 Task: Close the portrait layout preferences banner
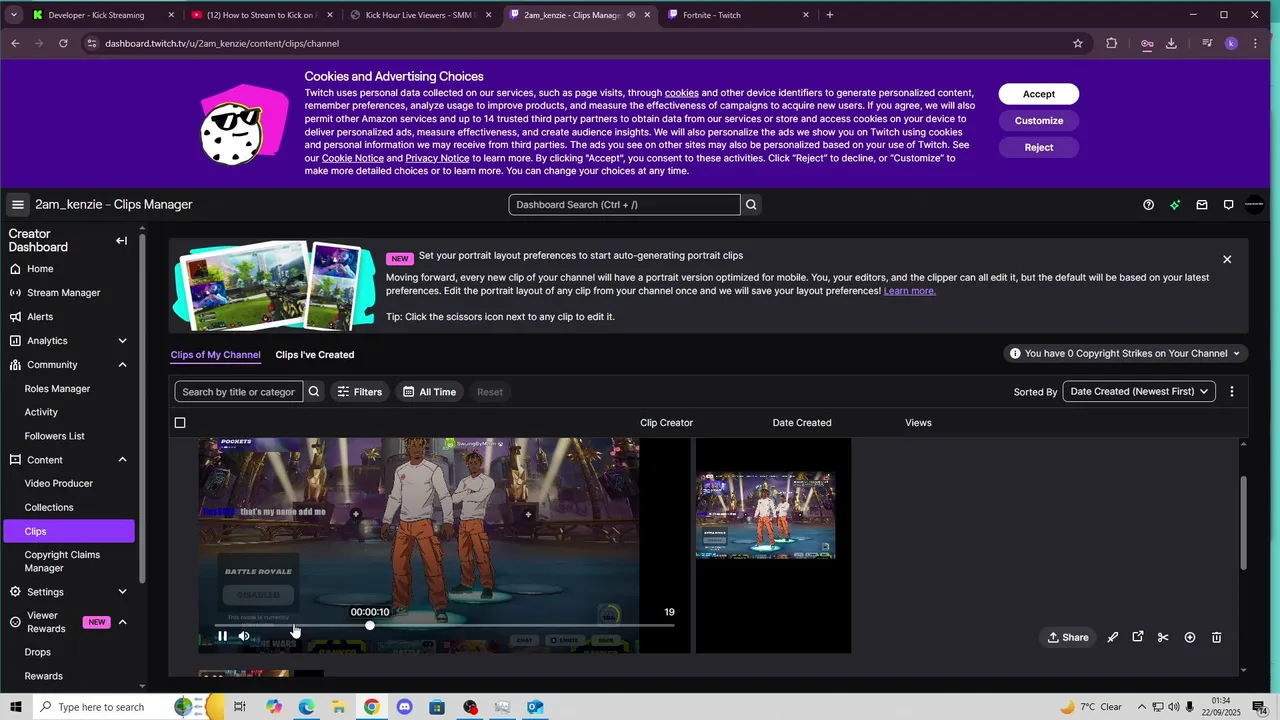coord(1227,259)
